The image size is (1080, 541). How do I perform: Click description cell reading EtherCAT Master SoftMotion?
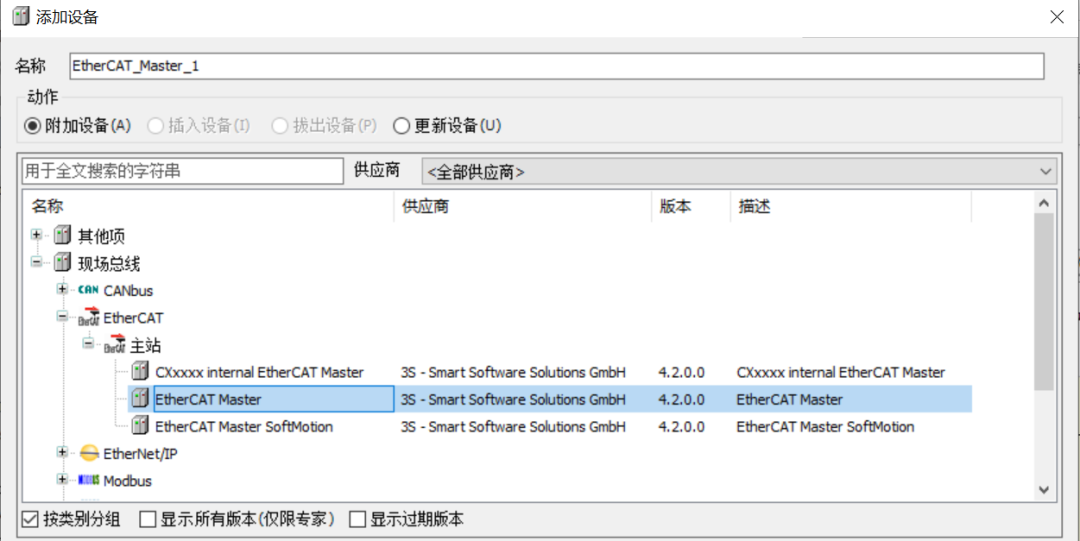[825, 427]
